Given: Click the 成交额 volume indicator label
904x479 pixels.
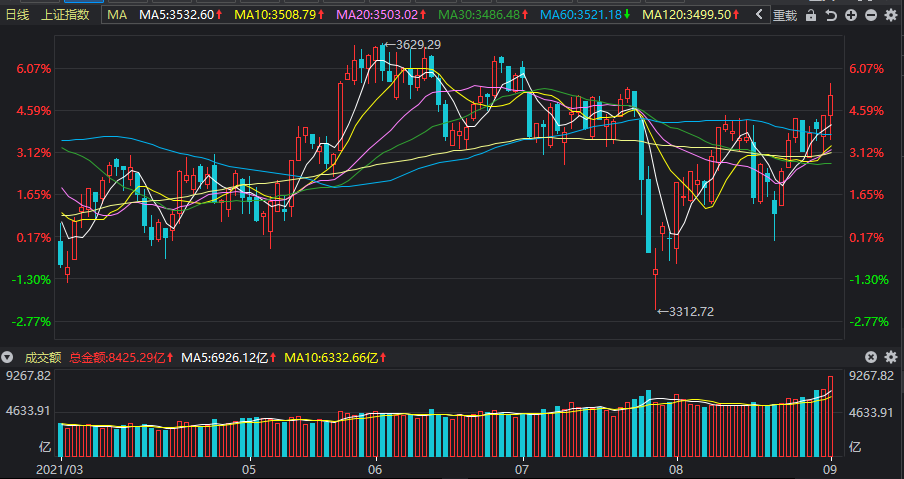Looking at the screenshot, I should (x=42, y=358).
